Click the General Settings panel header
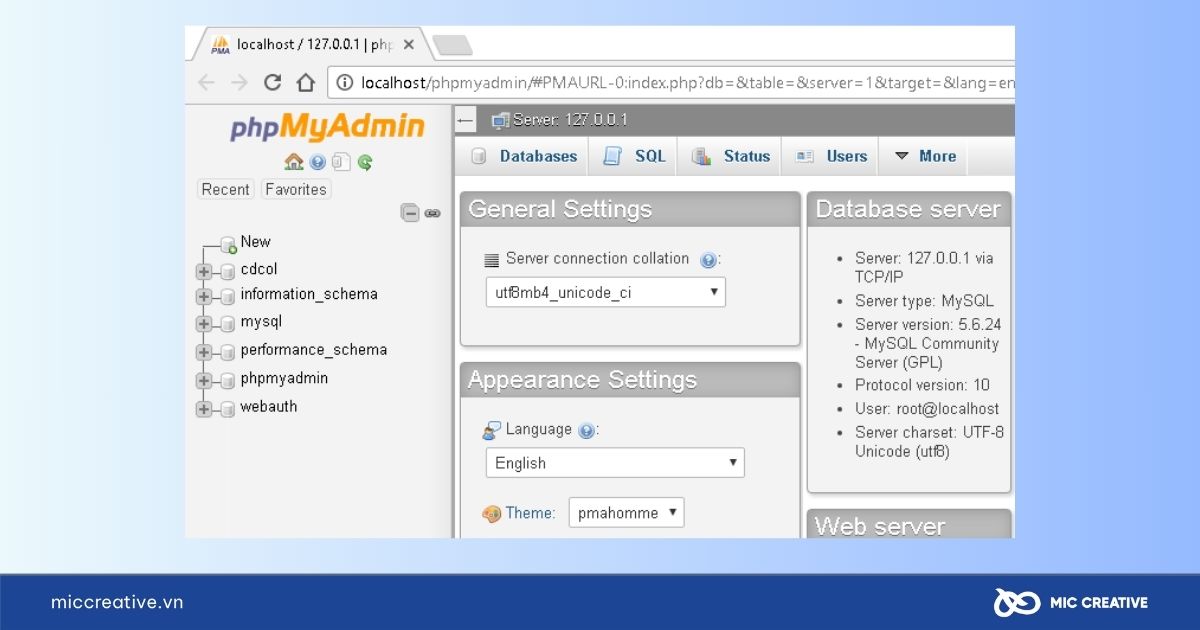This screenshot has height=630, width=1200. [x=630, y=209]
